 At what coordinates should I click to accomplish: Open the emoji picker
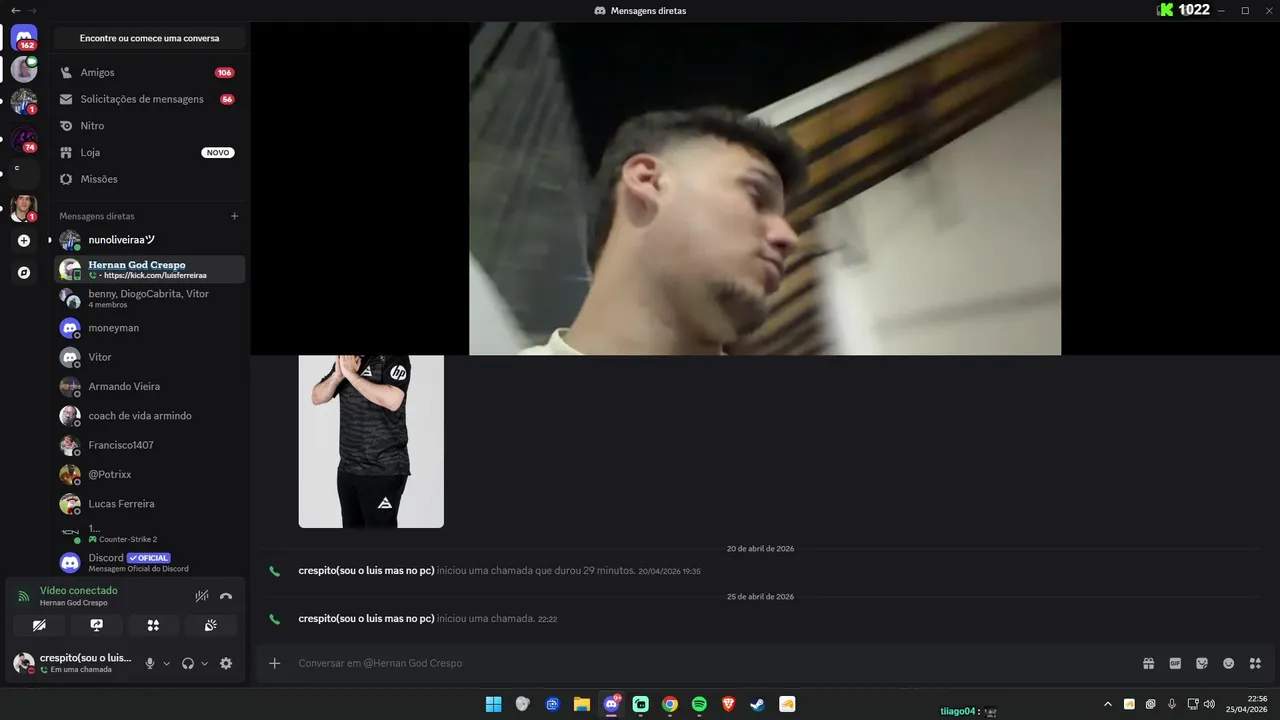pyautogui.click(x=1229, y=663)
